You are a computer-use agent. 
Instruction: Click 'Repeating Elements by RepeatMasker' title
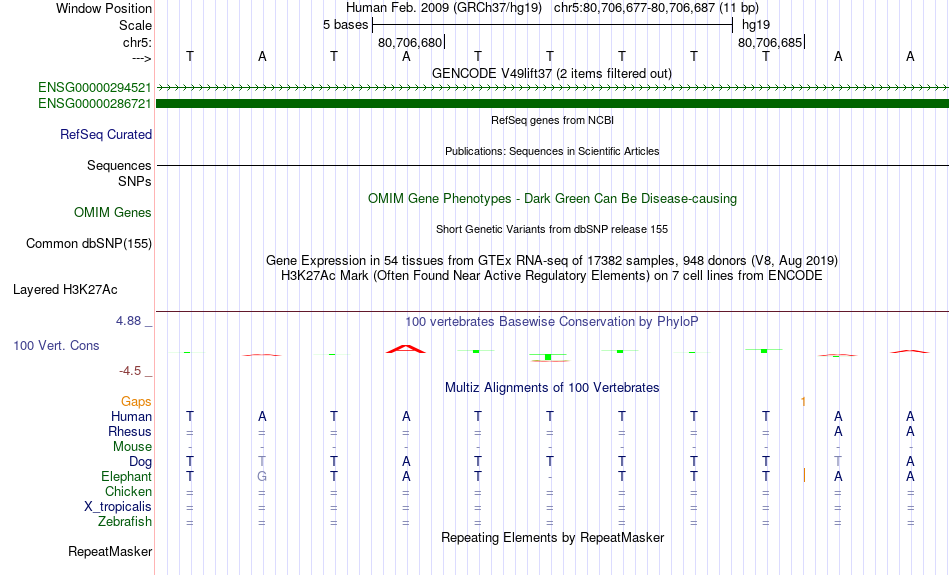click(x=553, y=538)
